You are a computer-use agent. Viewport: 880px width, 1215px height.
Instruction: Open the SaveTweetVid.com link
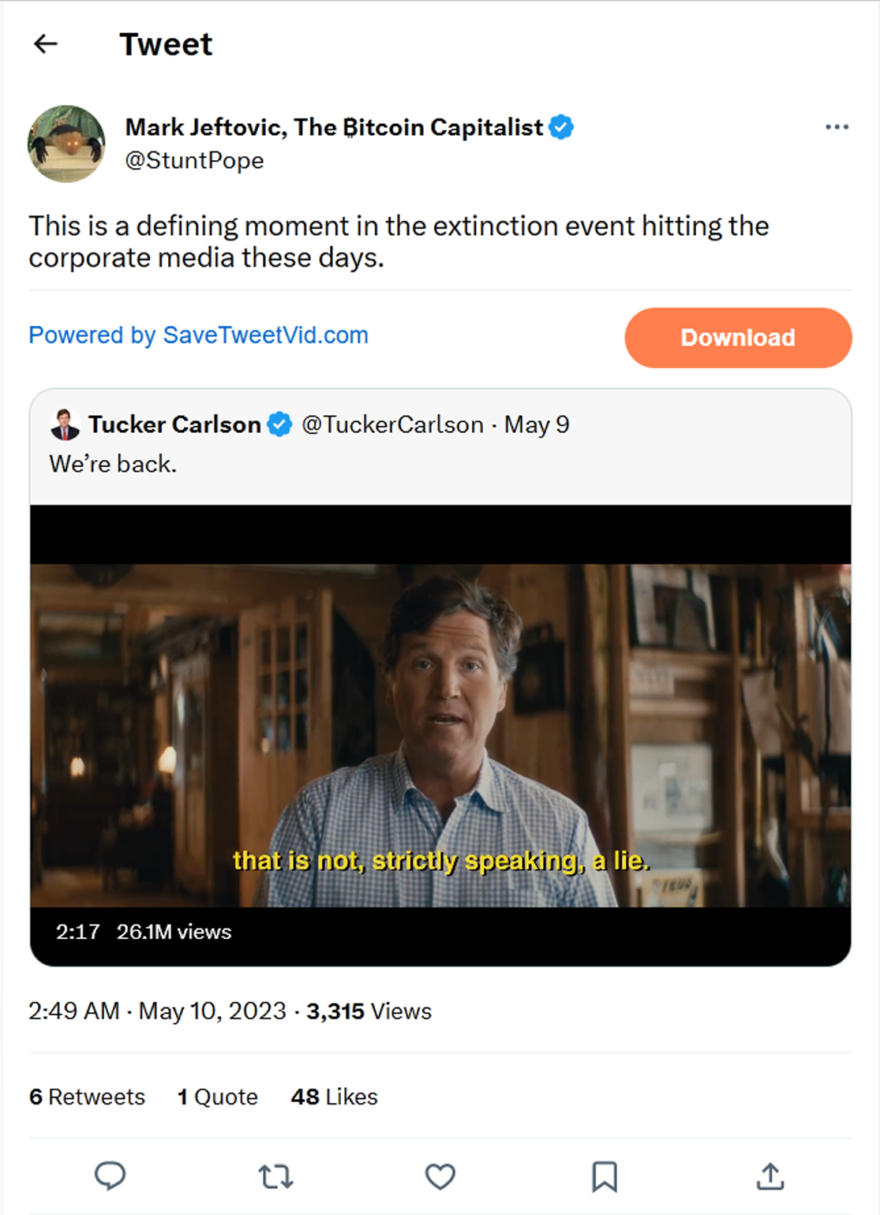point(198,336)
